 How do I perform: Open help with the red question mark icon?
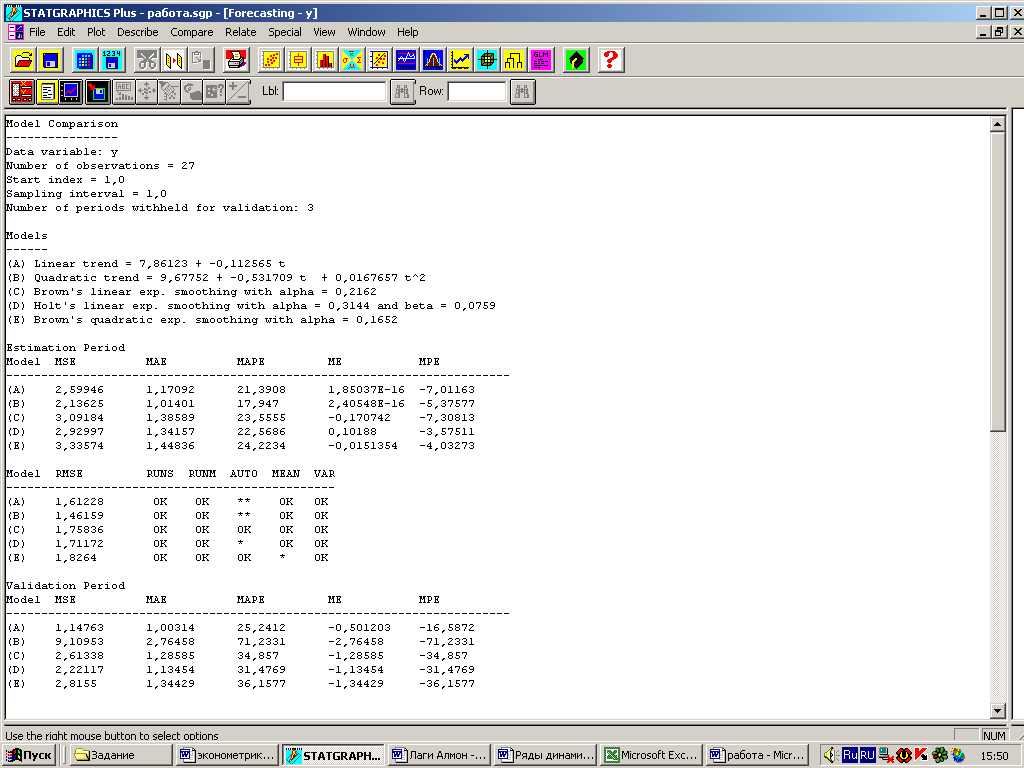pyautogui.click(x=611, y=60)
